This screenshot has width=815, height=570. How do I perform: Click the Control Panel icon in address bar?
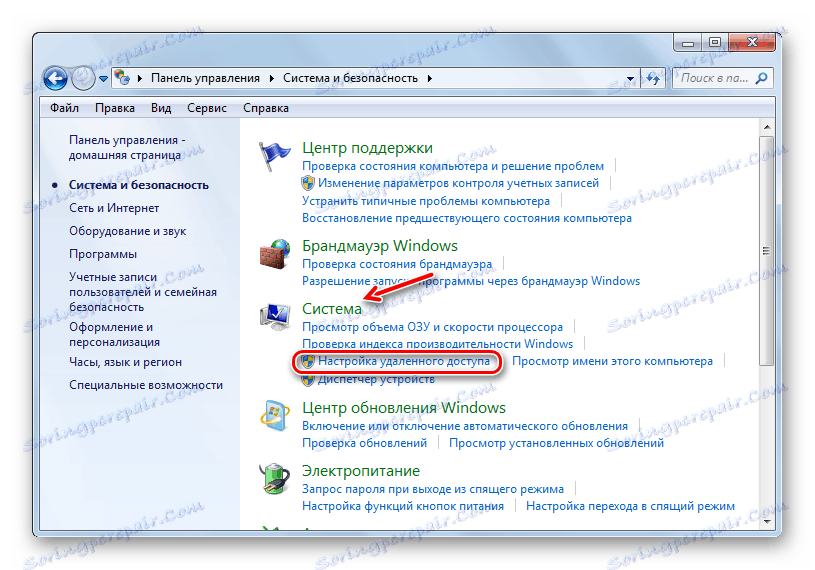122,78
